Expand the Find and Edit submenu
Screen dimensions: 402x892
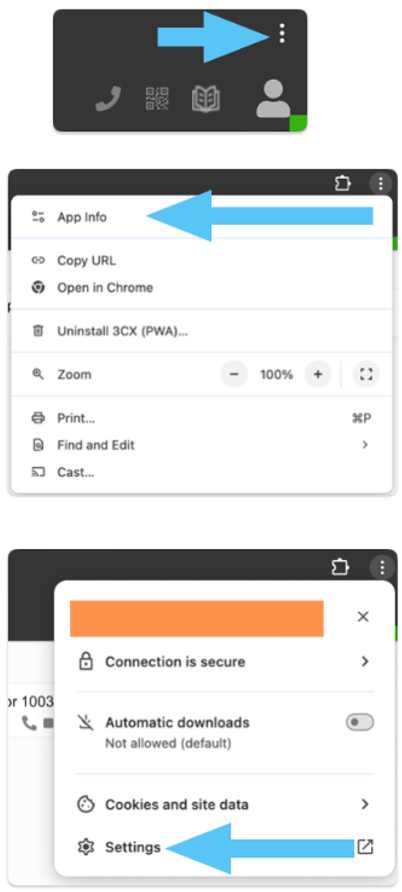(201, 445)
